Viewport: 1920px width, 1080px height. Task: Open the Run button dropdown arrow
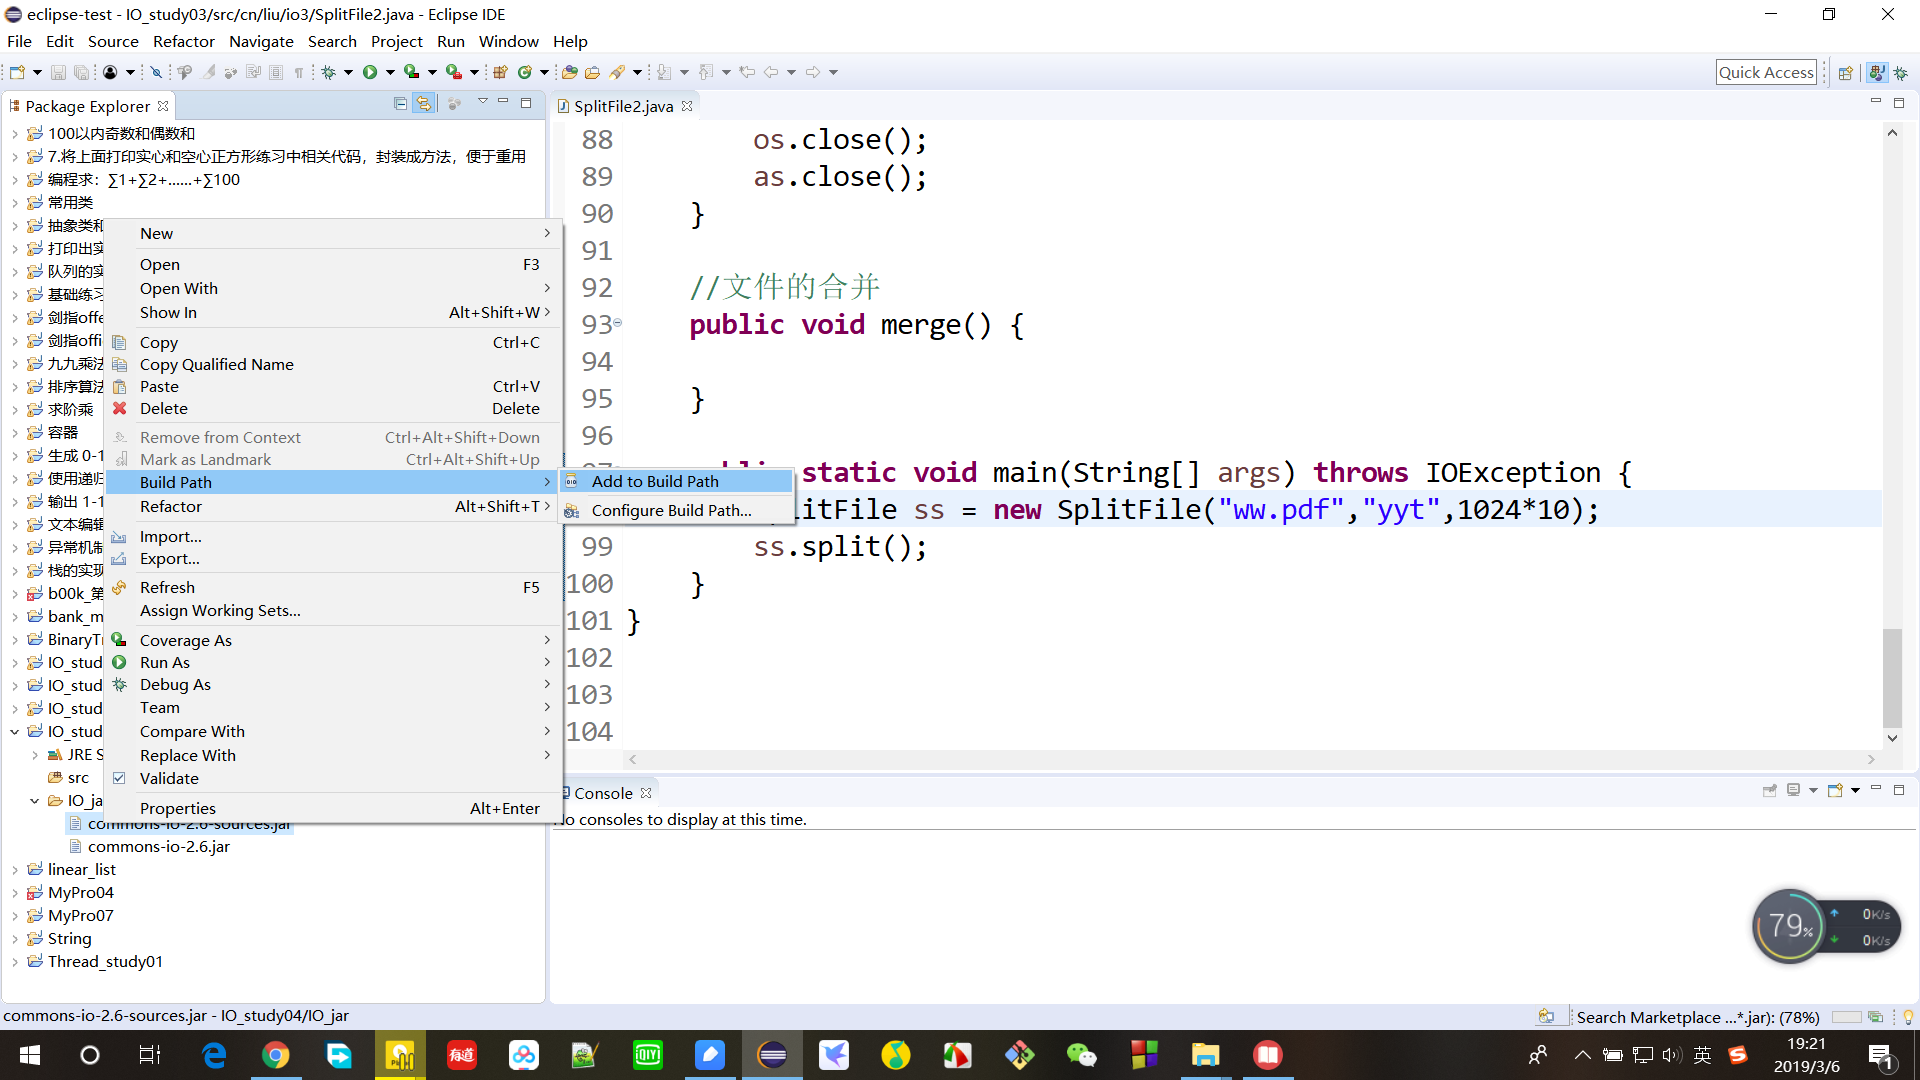(390, 72)
